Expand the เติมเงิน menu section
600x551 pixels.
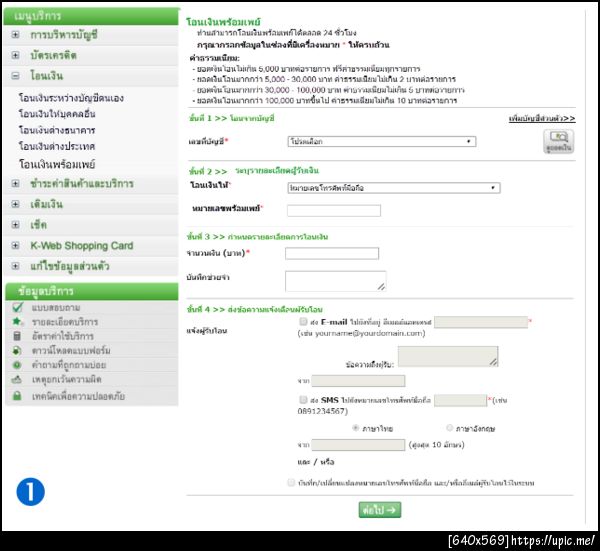15,204
